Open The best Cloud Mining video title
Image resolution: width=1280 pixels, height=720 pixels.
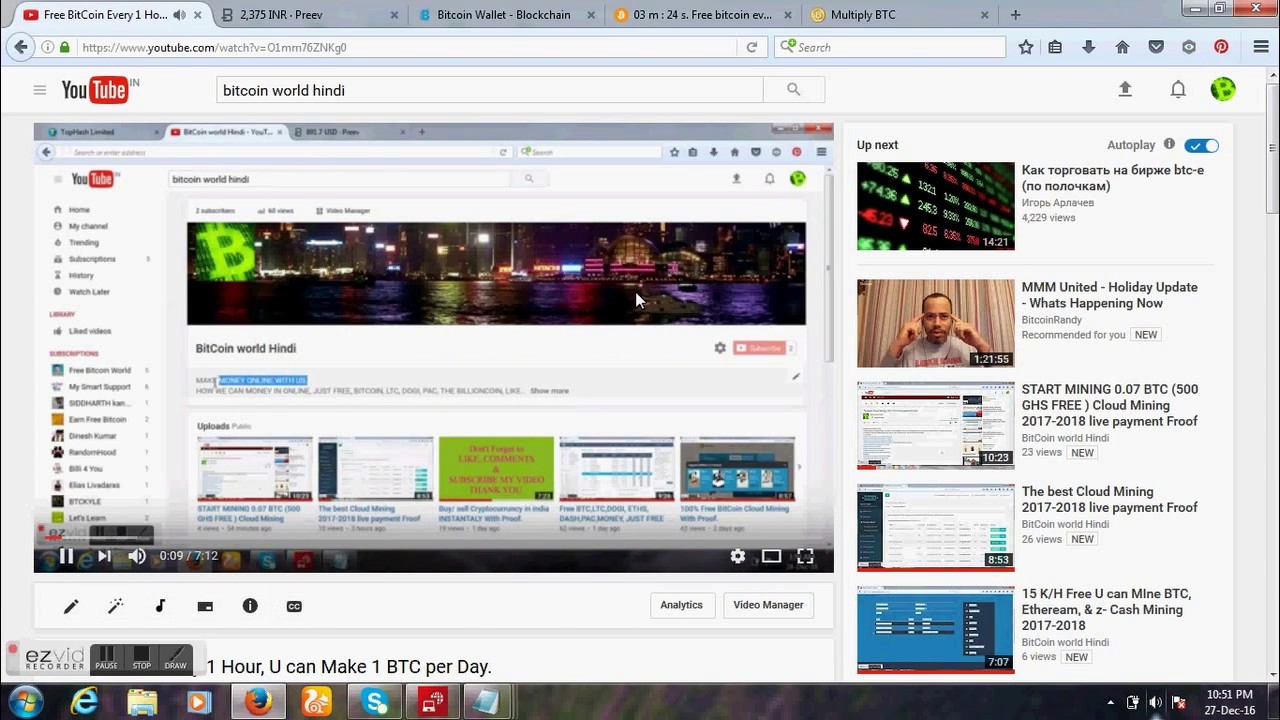(1109, 499)
